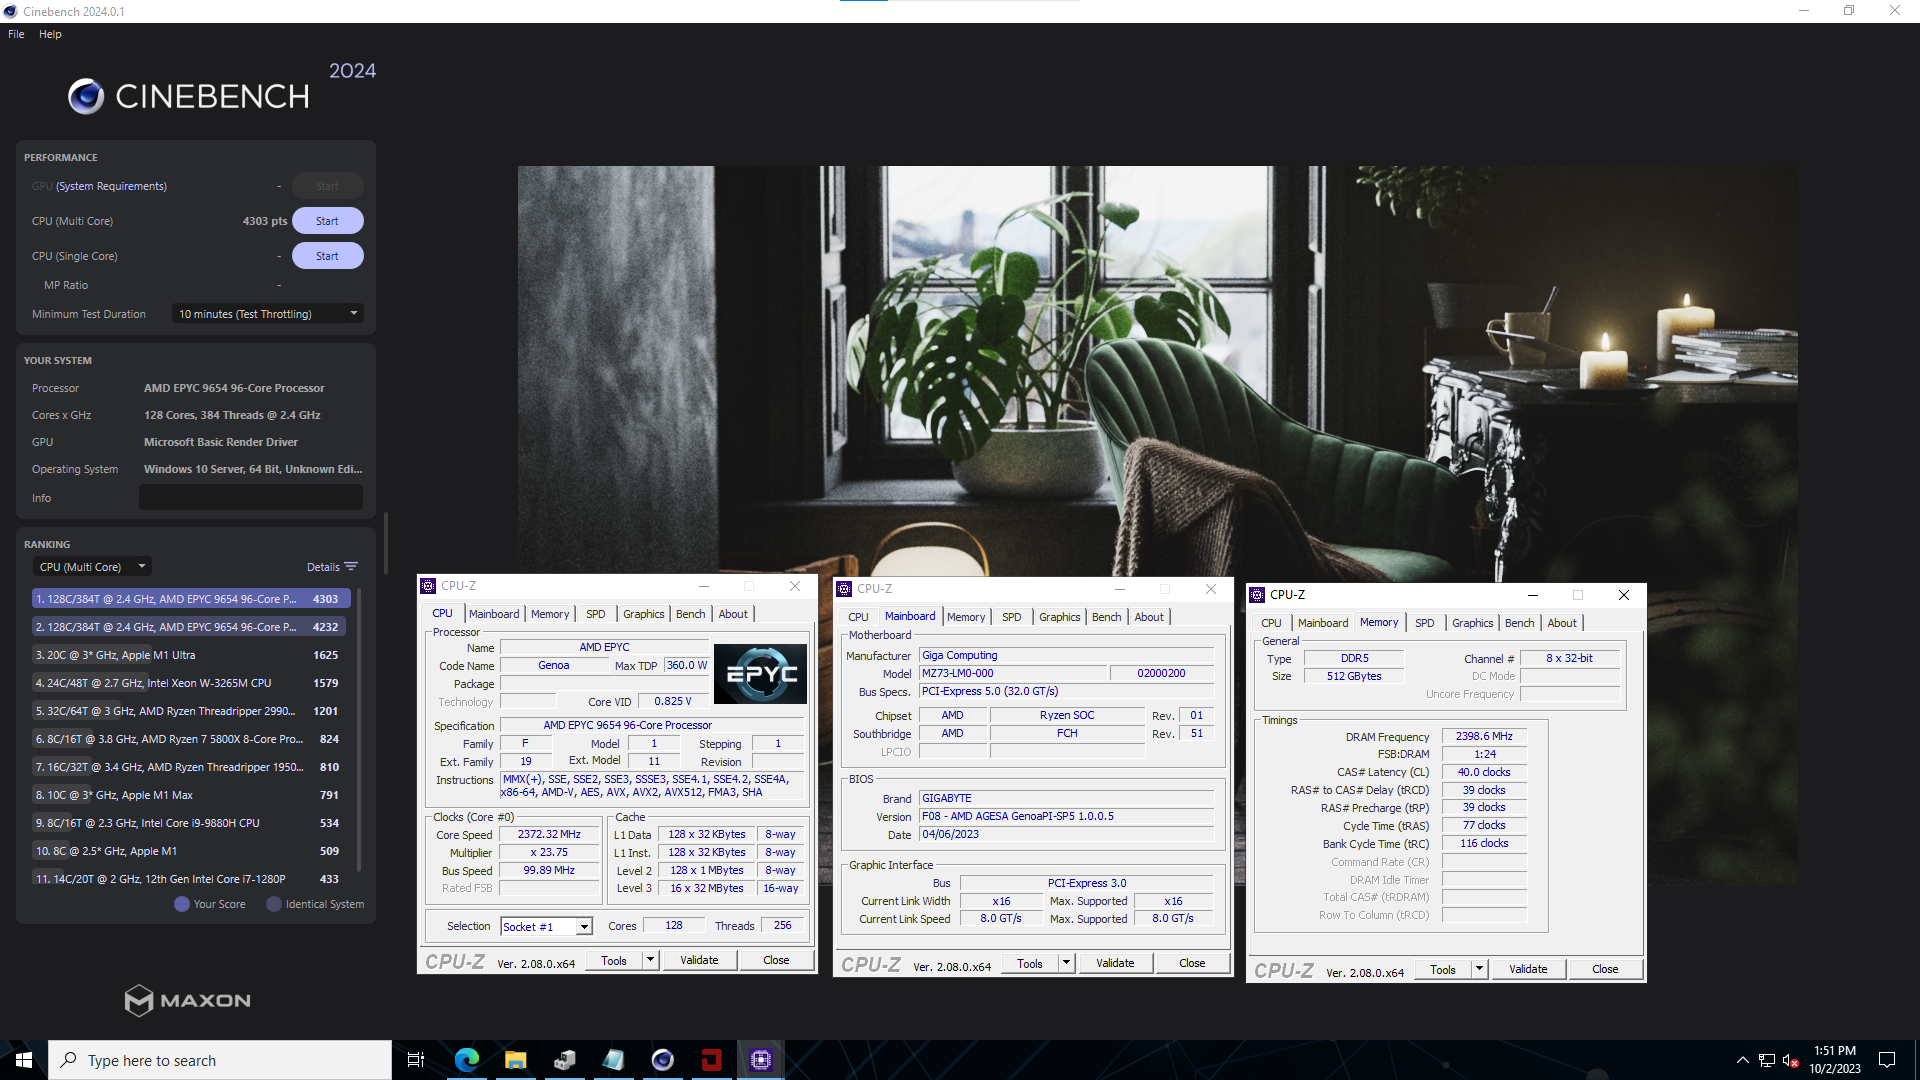1920x1080 pixels.
Task: Open Memory tab in middle CPU-Z window
Action: (966, 617)
